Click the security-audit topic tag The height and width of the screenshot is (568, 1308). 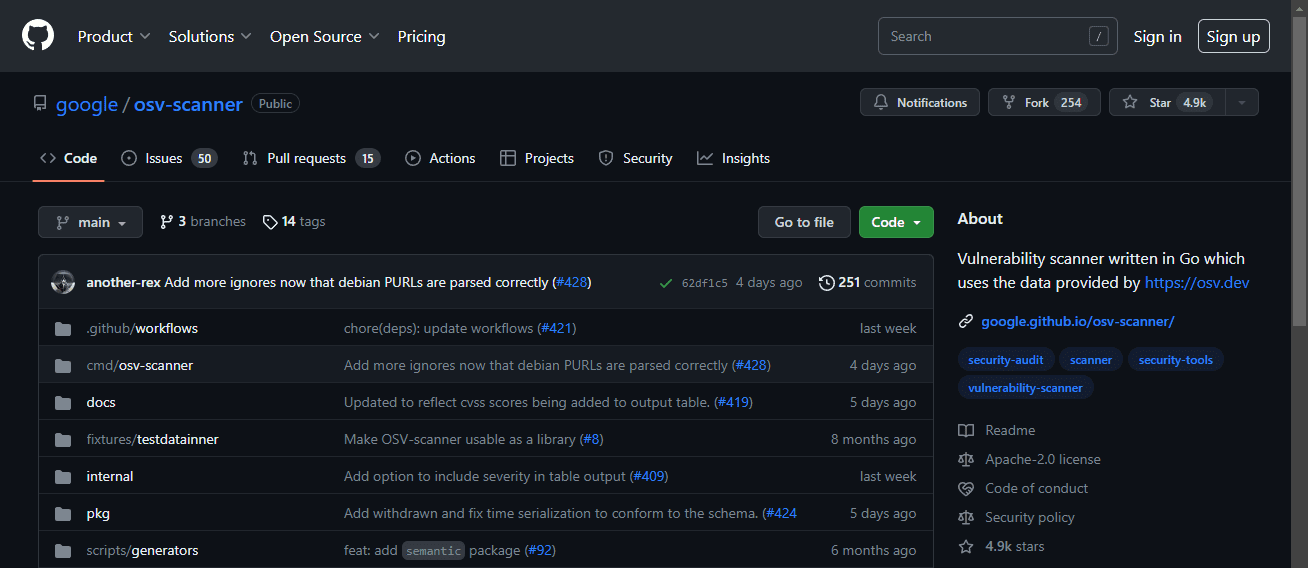tap(1006, 360)
